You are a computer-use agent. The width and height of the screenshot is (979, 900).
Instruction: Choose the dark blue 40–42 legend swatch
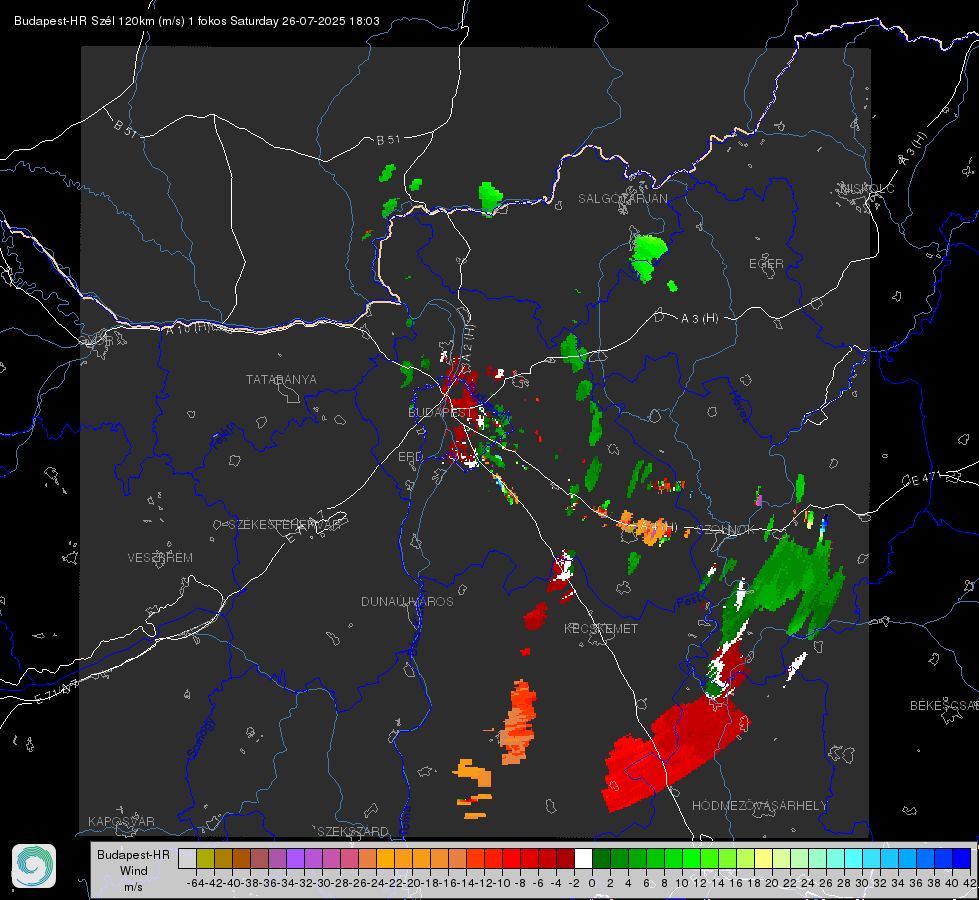coord(962,859)
